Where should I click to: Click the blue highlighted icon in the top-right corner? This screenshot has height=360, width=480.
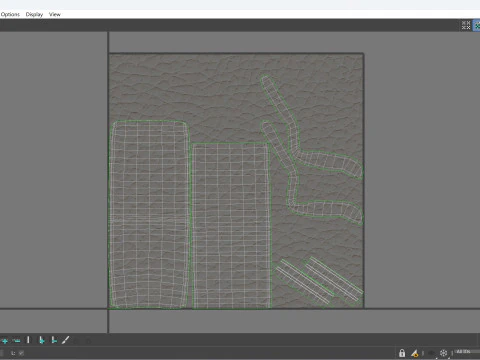tap(477, 25)
